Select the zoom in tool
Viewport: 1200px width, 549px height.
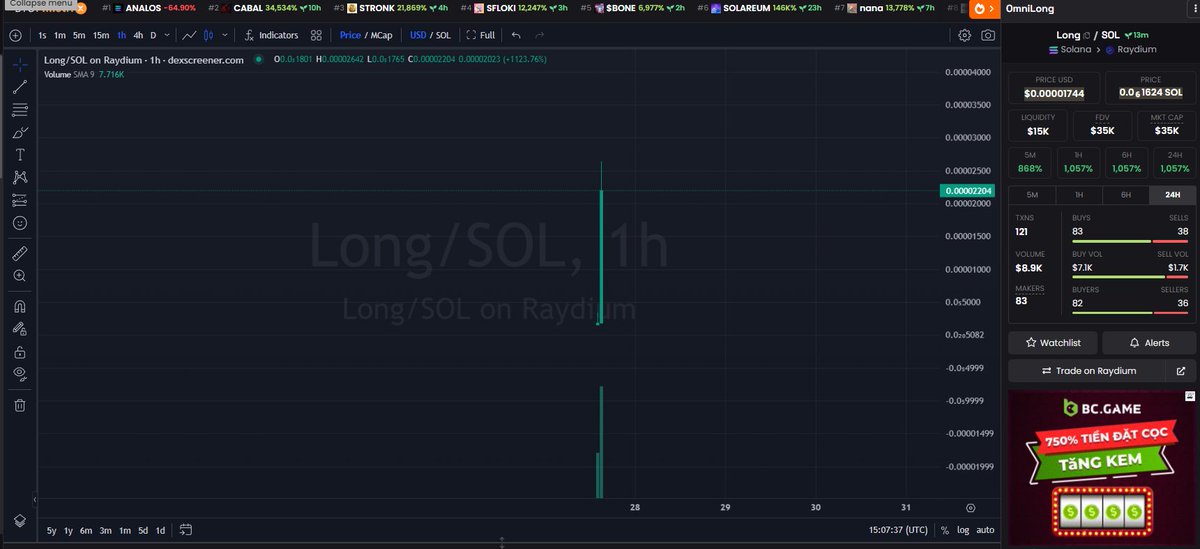point(20,275)
